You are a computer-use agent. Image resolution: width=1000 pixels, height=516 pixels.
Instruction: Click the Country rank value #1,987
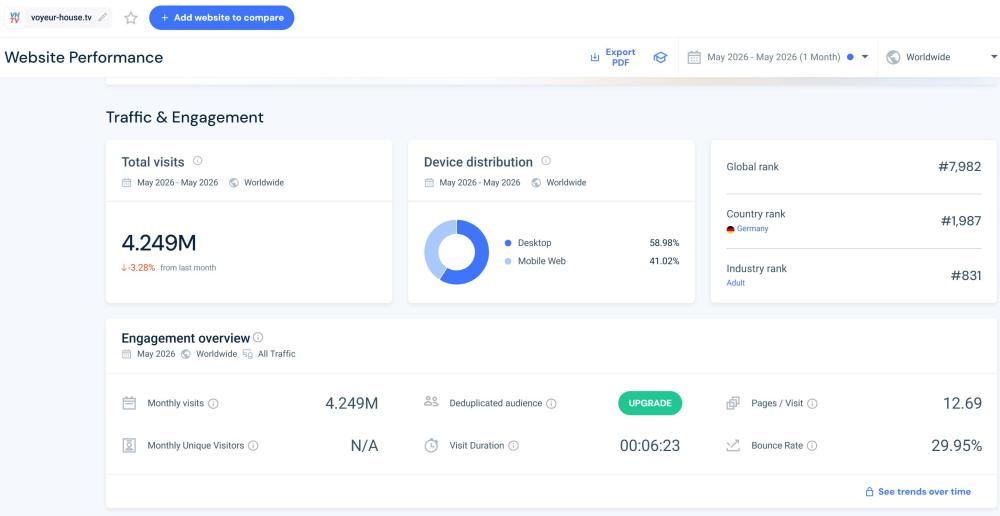[961, 221]
